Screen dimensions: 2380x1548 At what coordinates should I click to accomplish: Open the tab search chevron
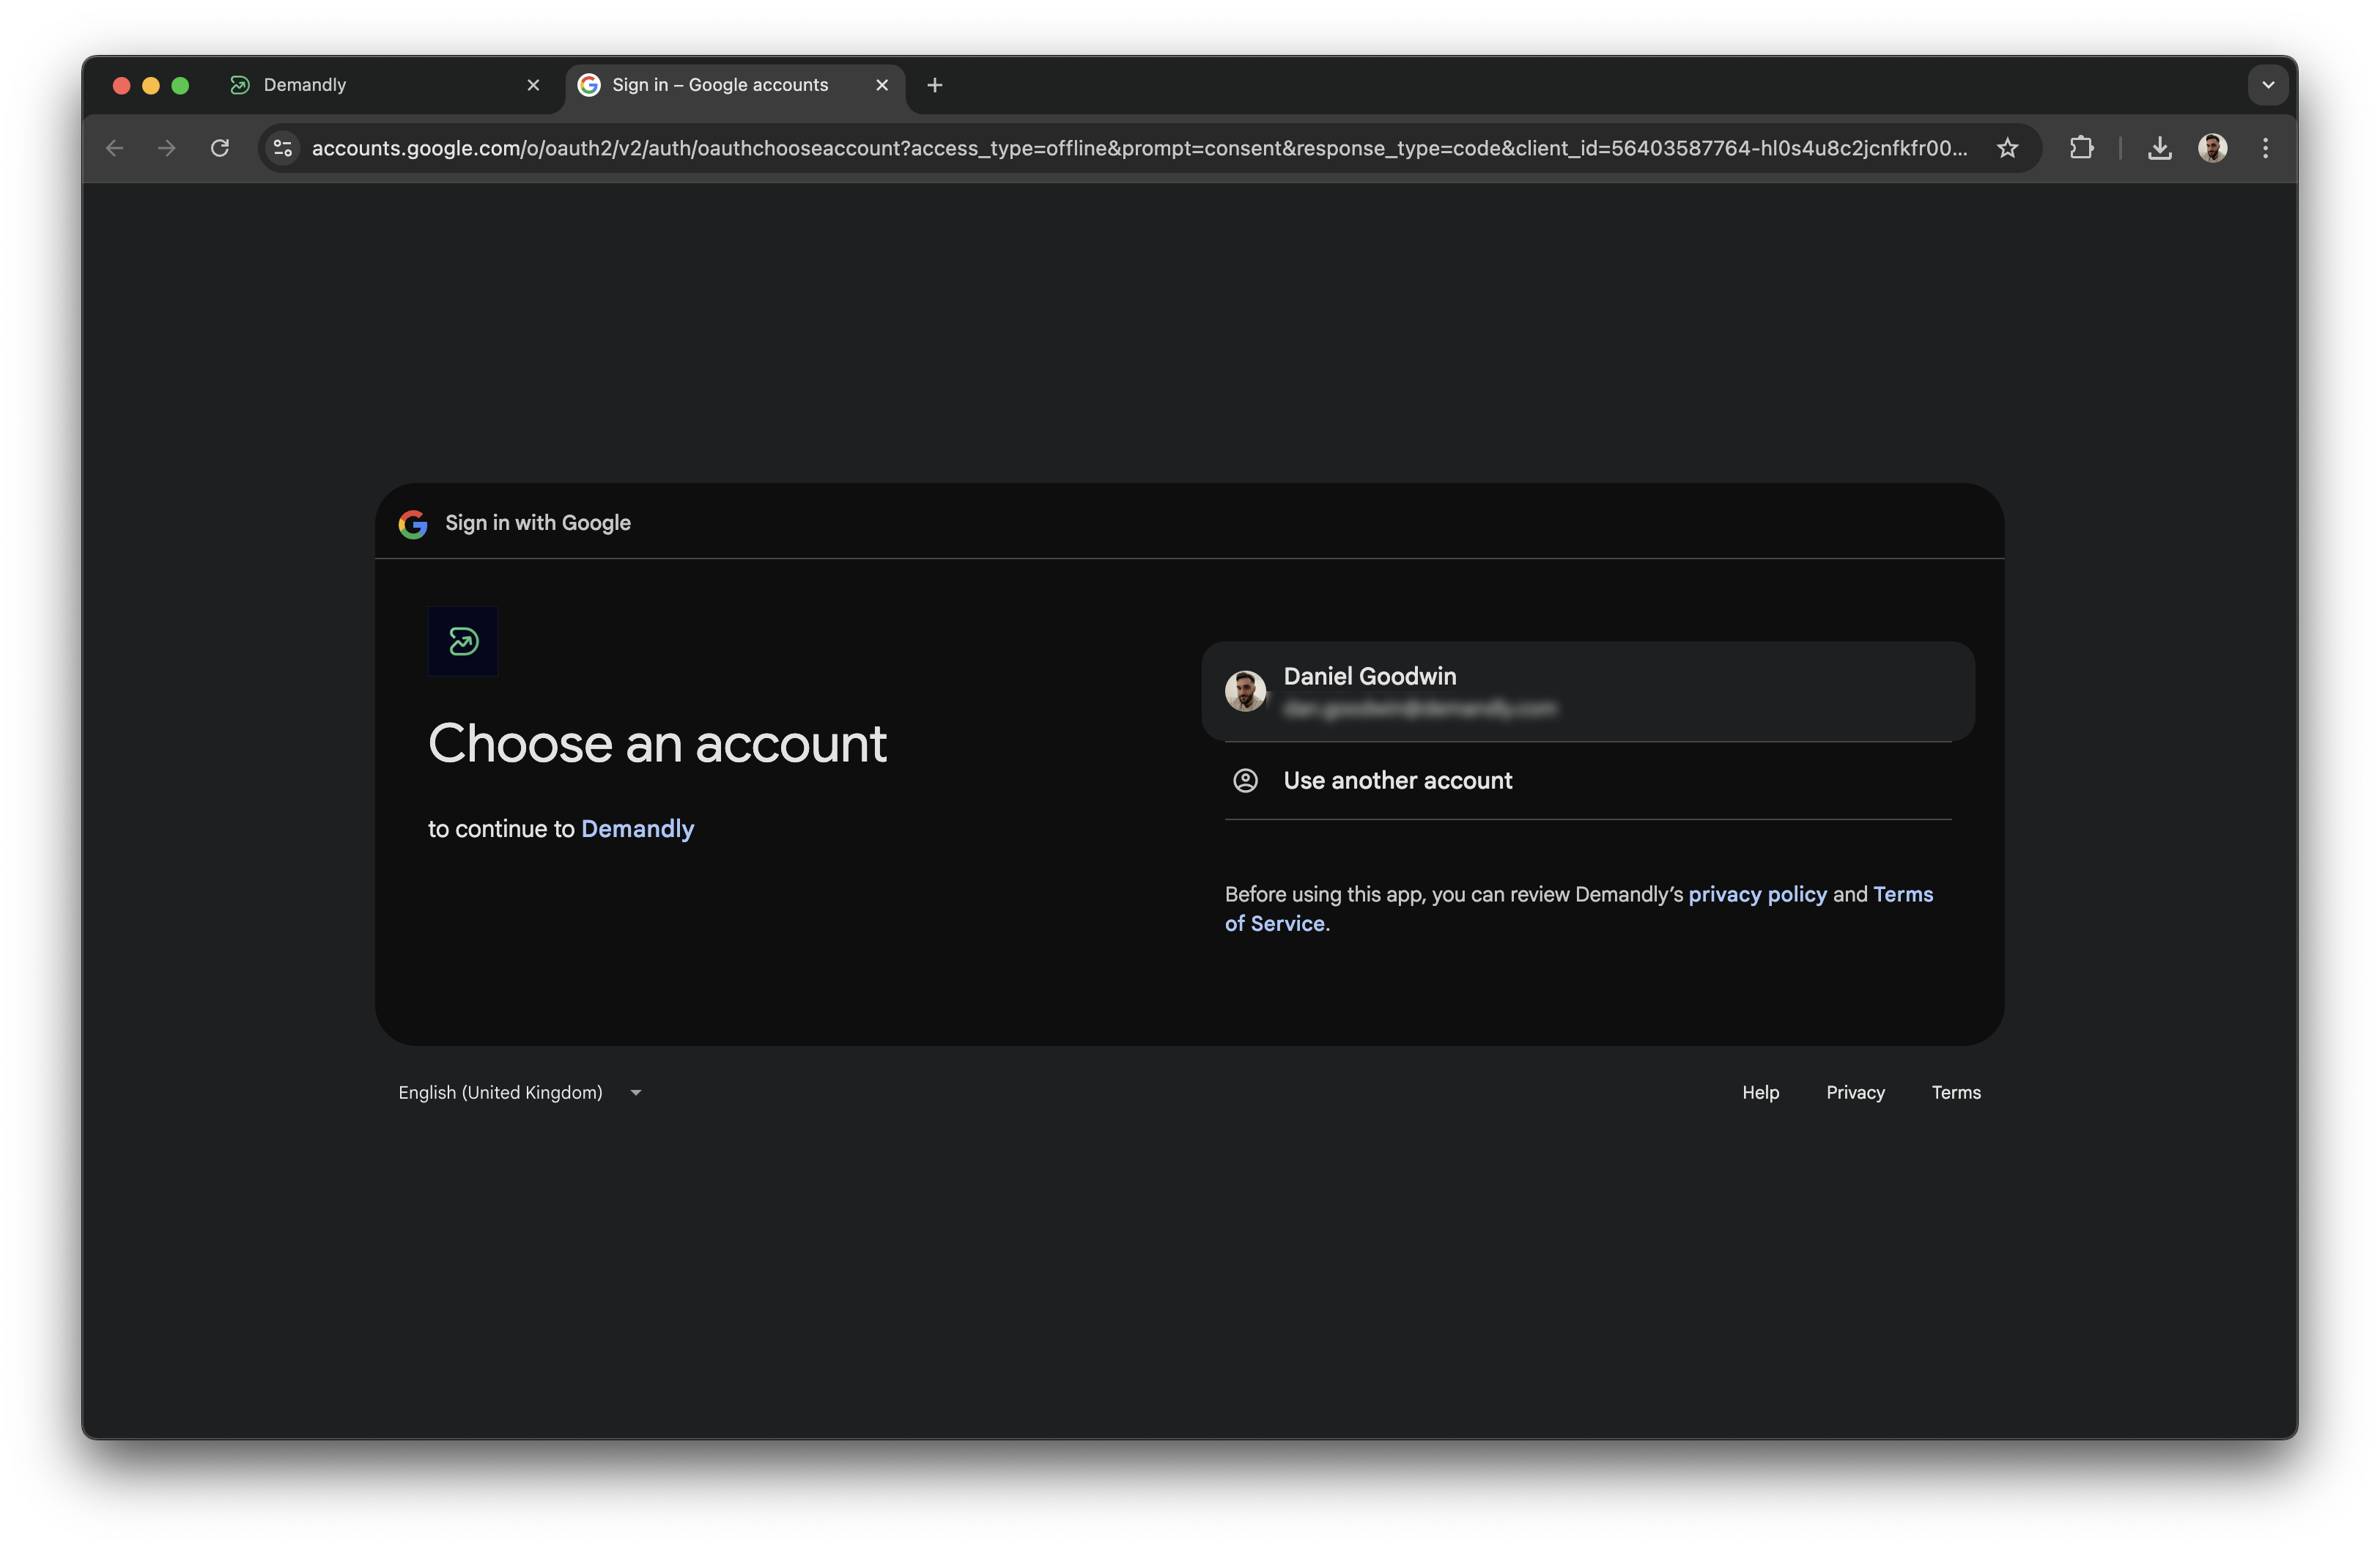(x=2268, y=84)
